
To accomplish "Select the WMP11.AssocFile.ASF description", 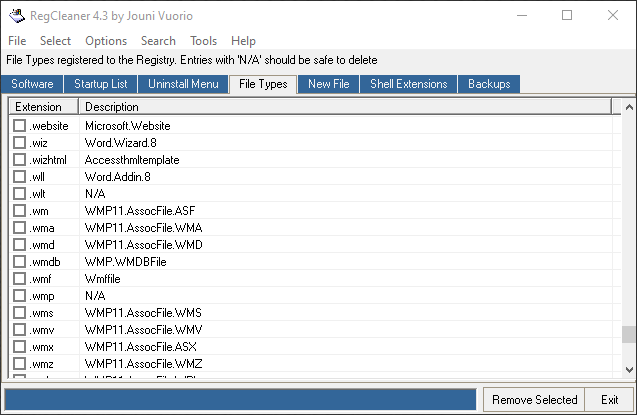I will pos(140,211).
